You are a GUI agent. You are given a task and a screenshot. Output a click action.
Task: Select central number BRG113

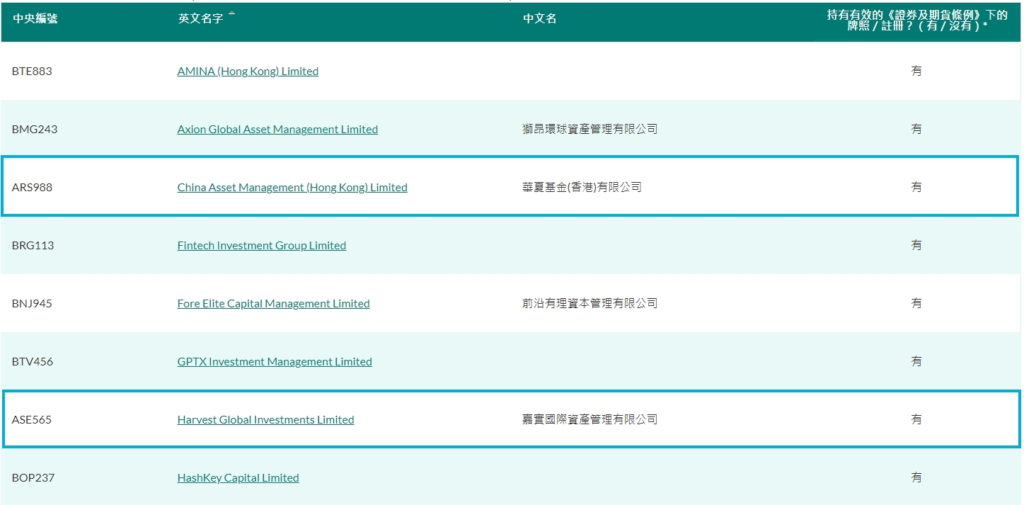(x=33, y=246)
